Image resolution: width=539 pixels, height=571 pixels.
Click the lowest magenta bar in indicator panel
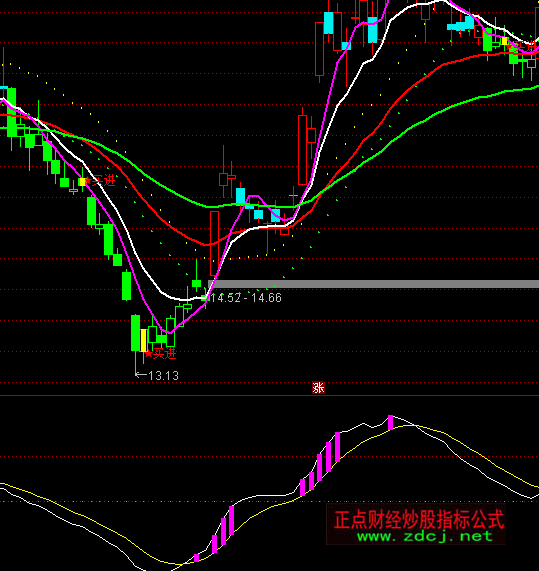click(x=197, y=558)
